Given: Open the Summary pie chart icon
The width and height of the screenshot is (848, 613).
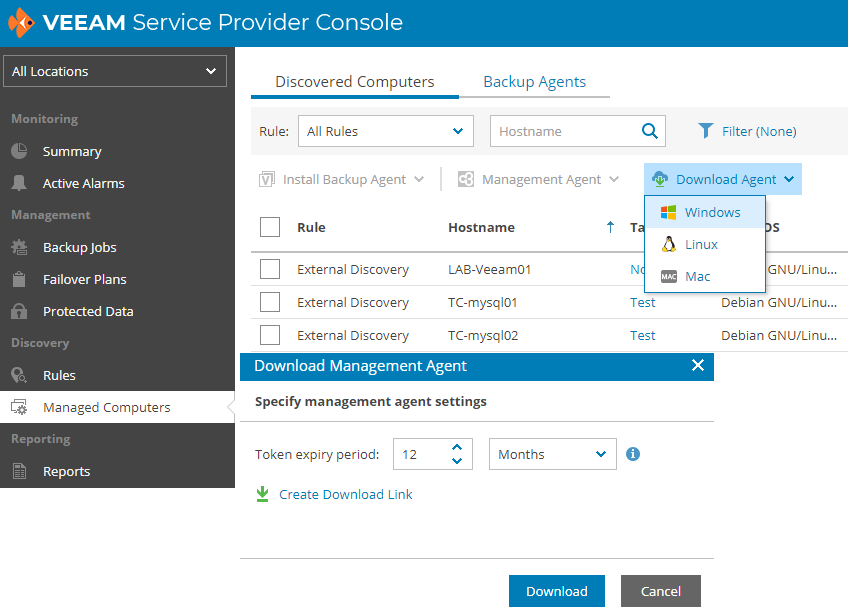Looking at the screenshot, I should pos(19,151).
